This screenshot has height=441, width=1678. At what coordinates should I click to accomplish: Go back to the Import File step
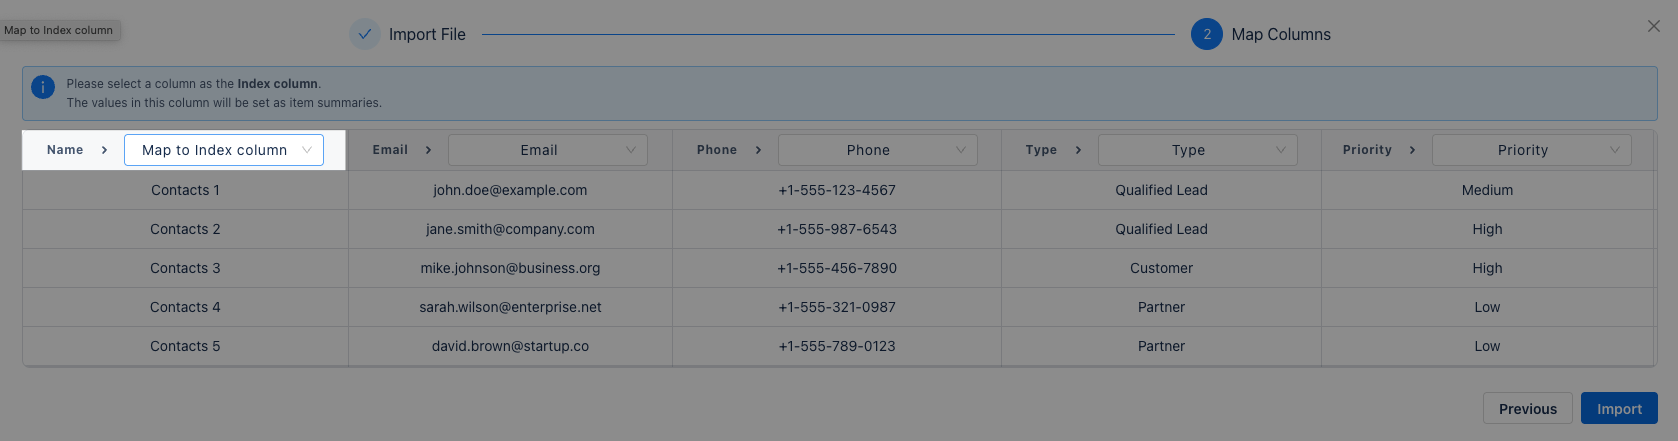click(427, 34)
